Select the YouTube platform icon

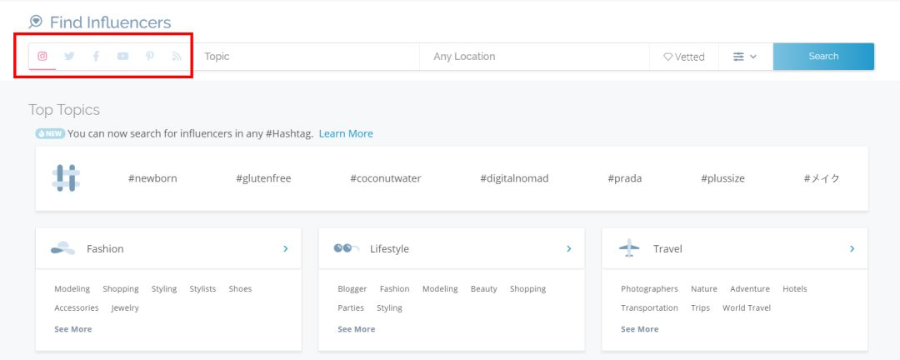[123, 56]
